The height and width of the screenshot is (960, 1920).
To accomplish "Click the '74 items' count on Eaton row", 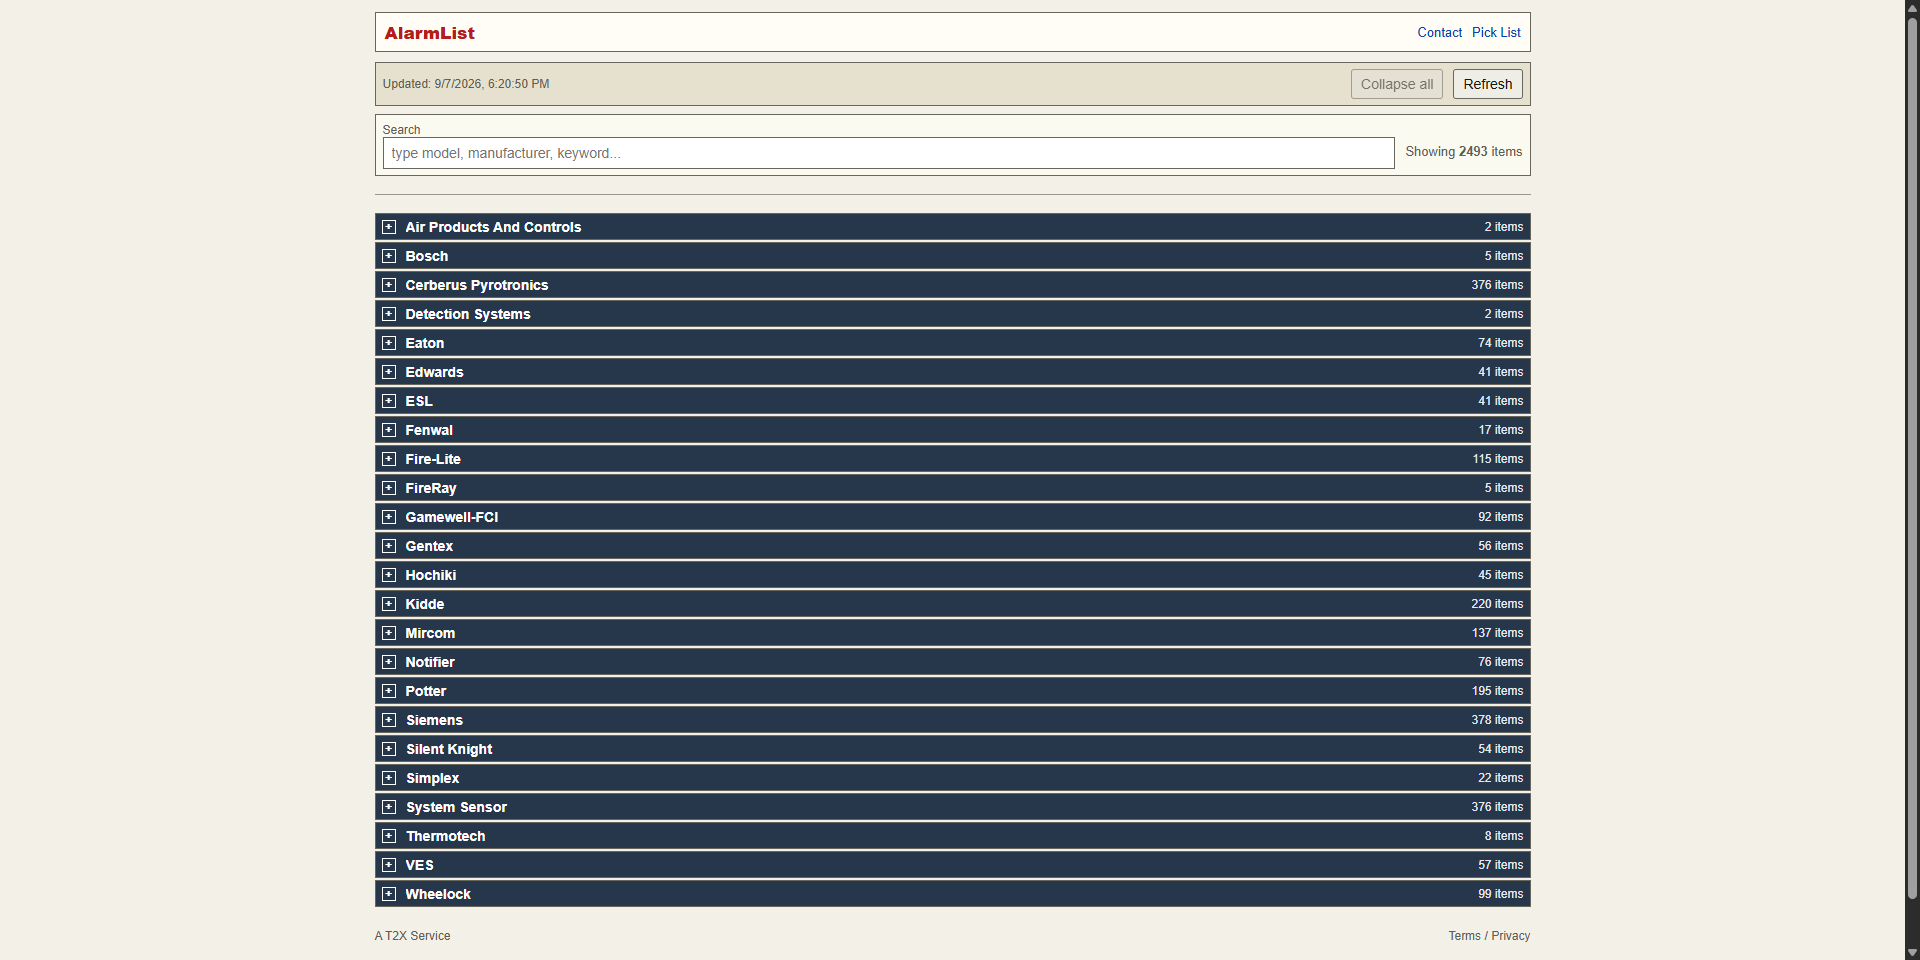I will coord(1501,343).
